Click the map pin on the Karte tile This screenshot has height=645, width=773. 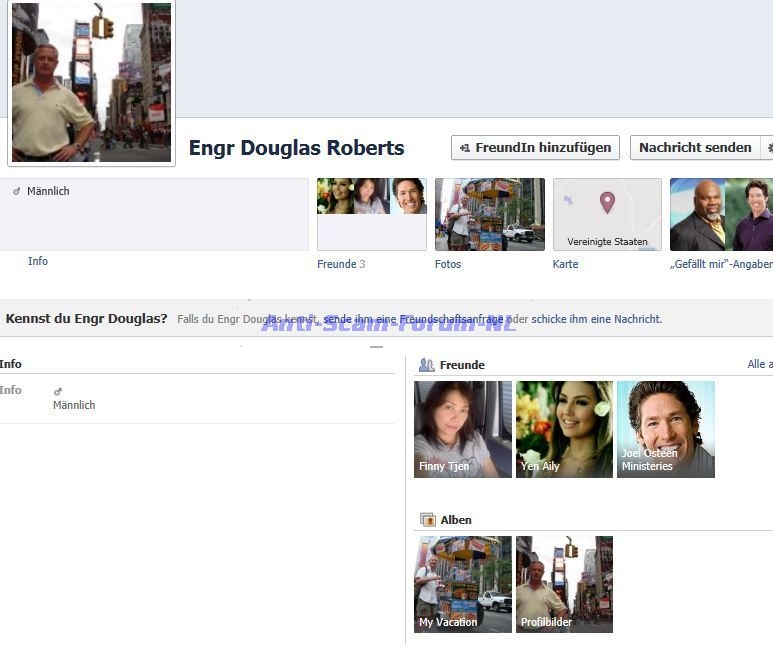pos(607,203)
